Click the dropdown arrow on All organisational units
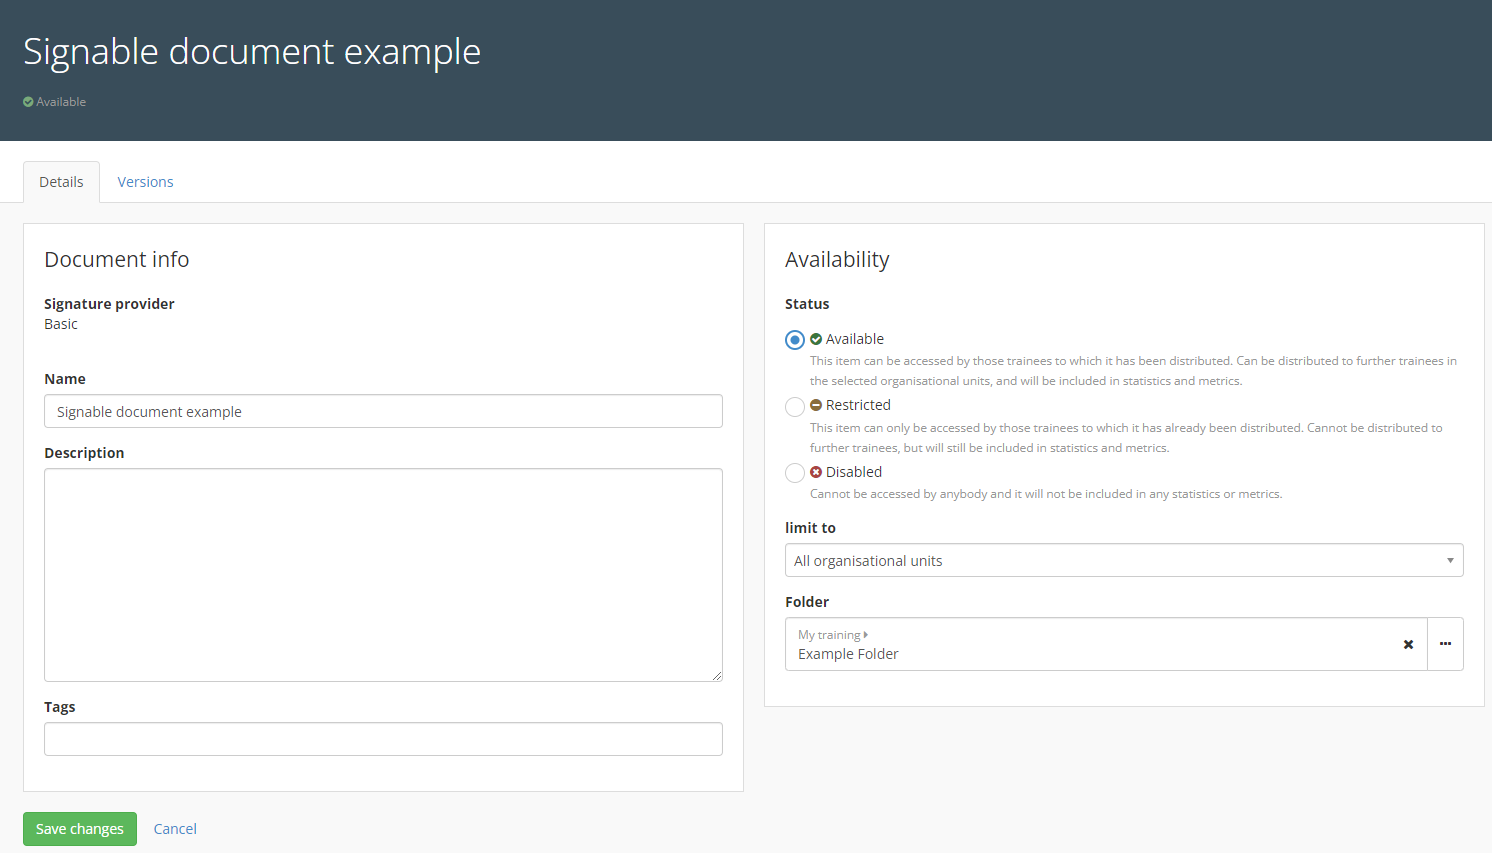This screenshot has width=1492, height=853. [1450, 561]
